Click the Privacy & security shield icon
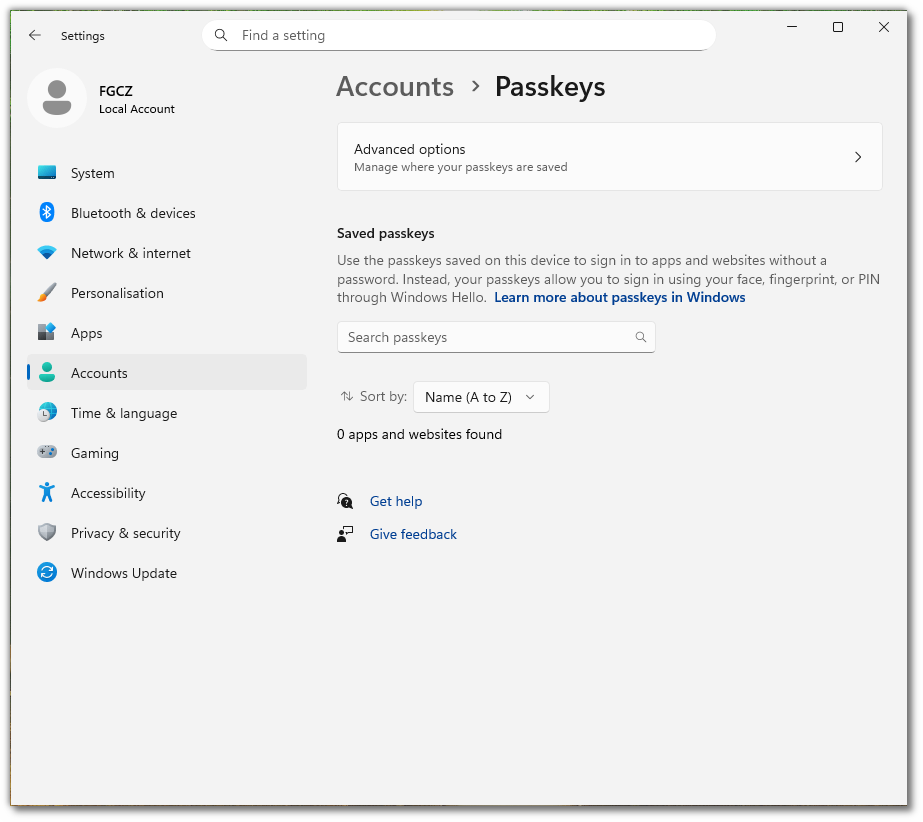This screenshot has height=822, width=923. [x=47, y=532]
